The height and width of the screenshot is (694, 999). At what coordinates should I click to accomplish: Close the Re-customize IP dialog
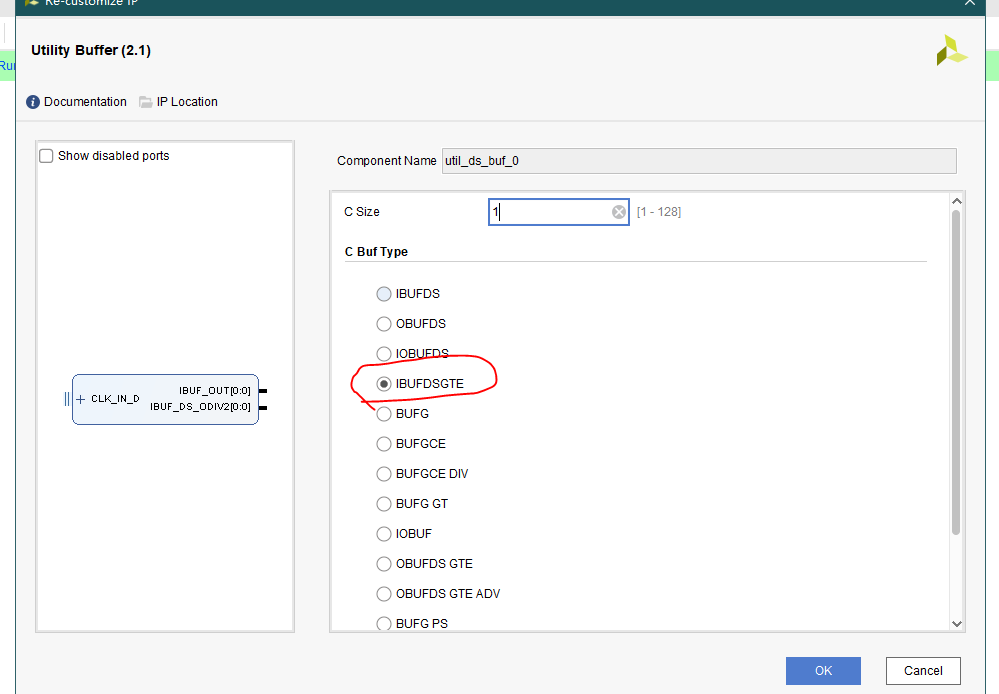pyautogui.click(x=968, y=4)
